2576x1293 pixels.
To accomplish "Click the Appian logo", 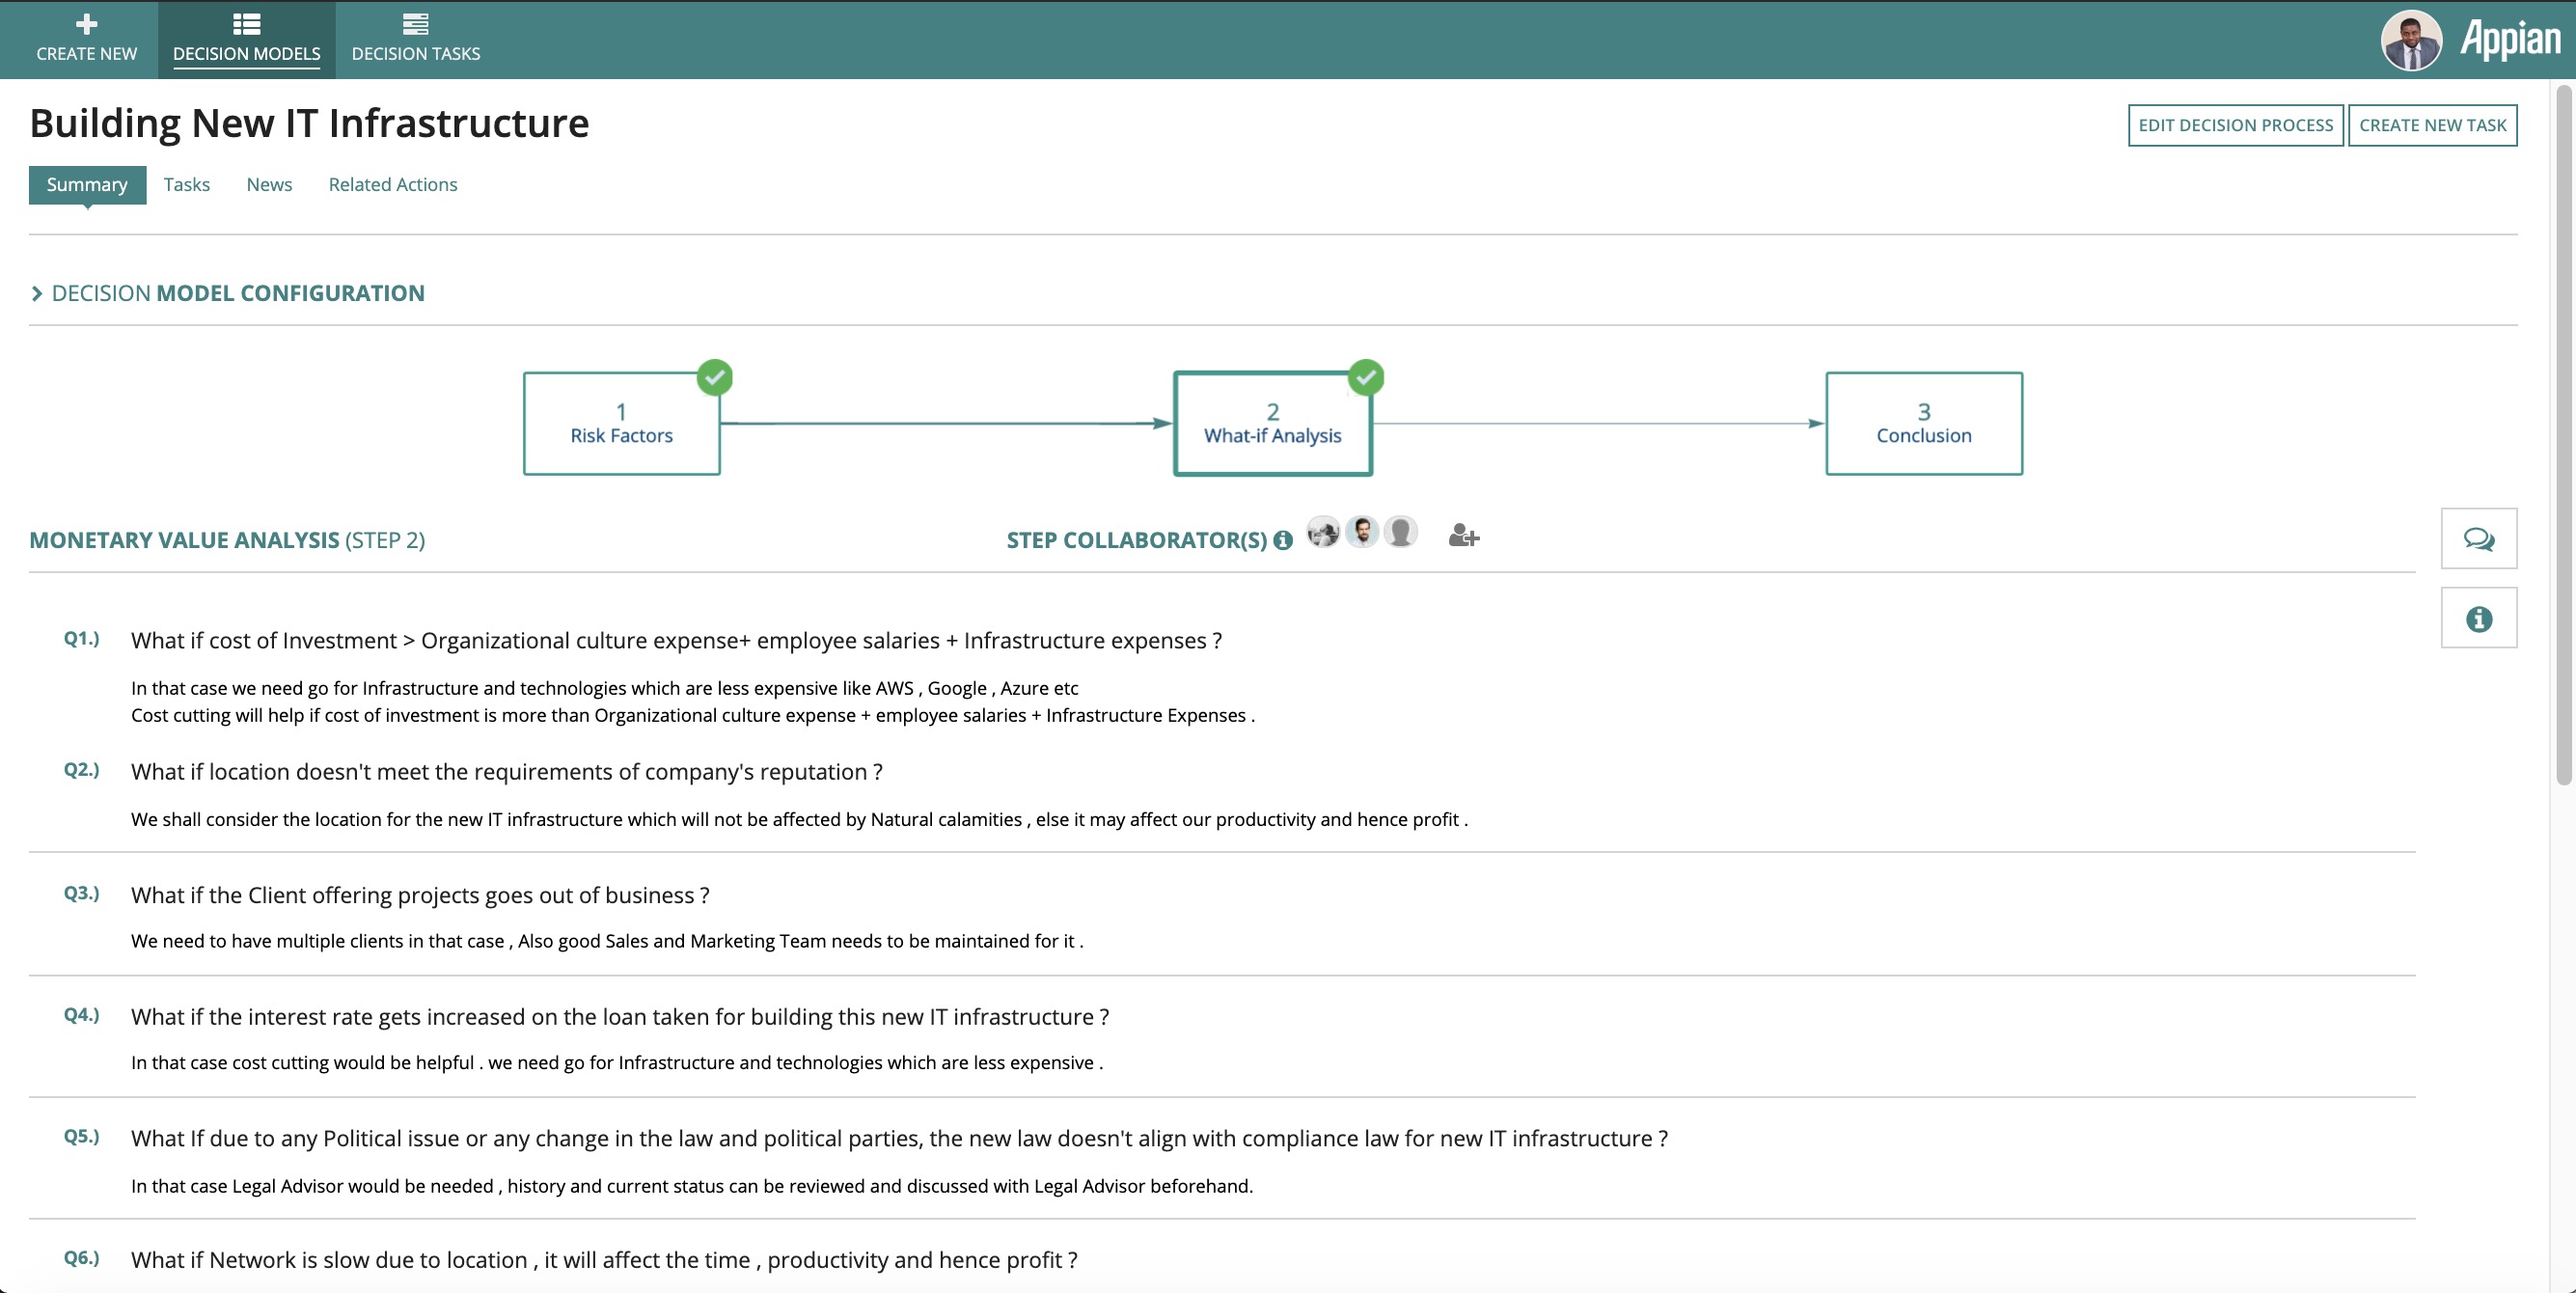I will 2510,40.
